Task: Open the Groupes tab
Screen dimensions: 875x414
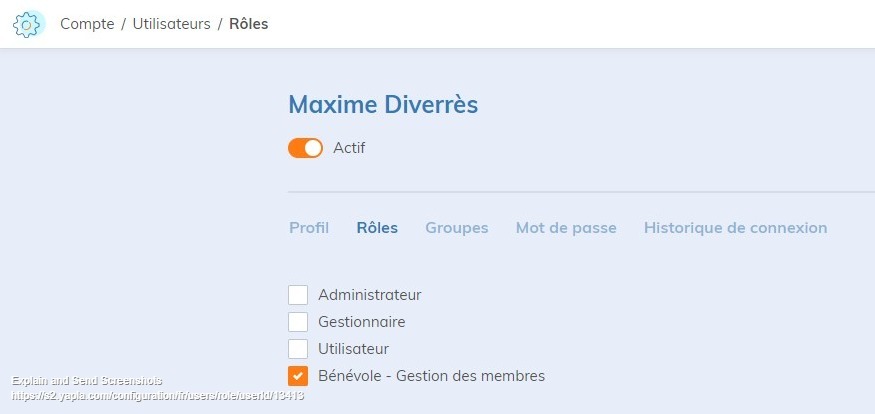Action: (x=457, y=228)
